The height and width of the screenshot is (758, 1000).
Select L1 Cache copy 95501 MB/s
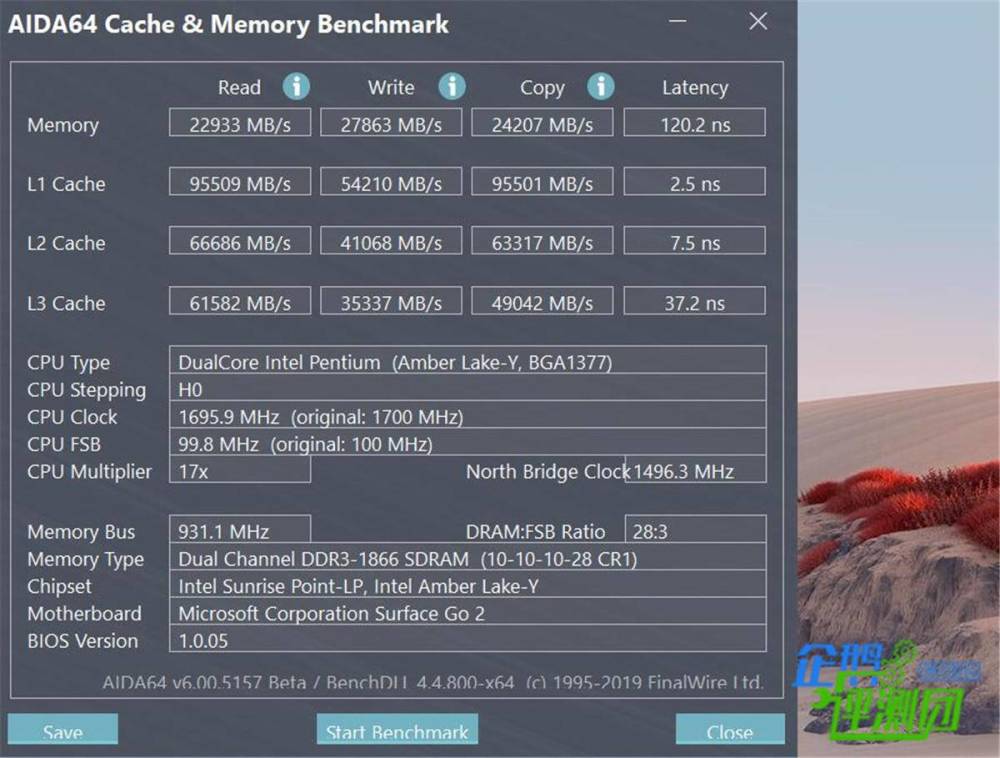pyautogui.click(x=542, y=182)
